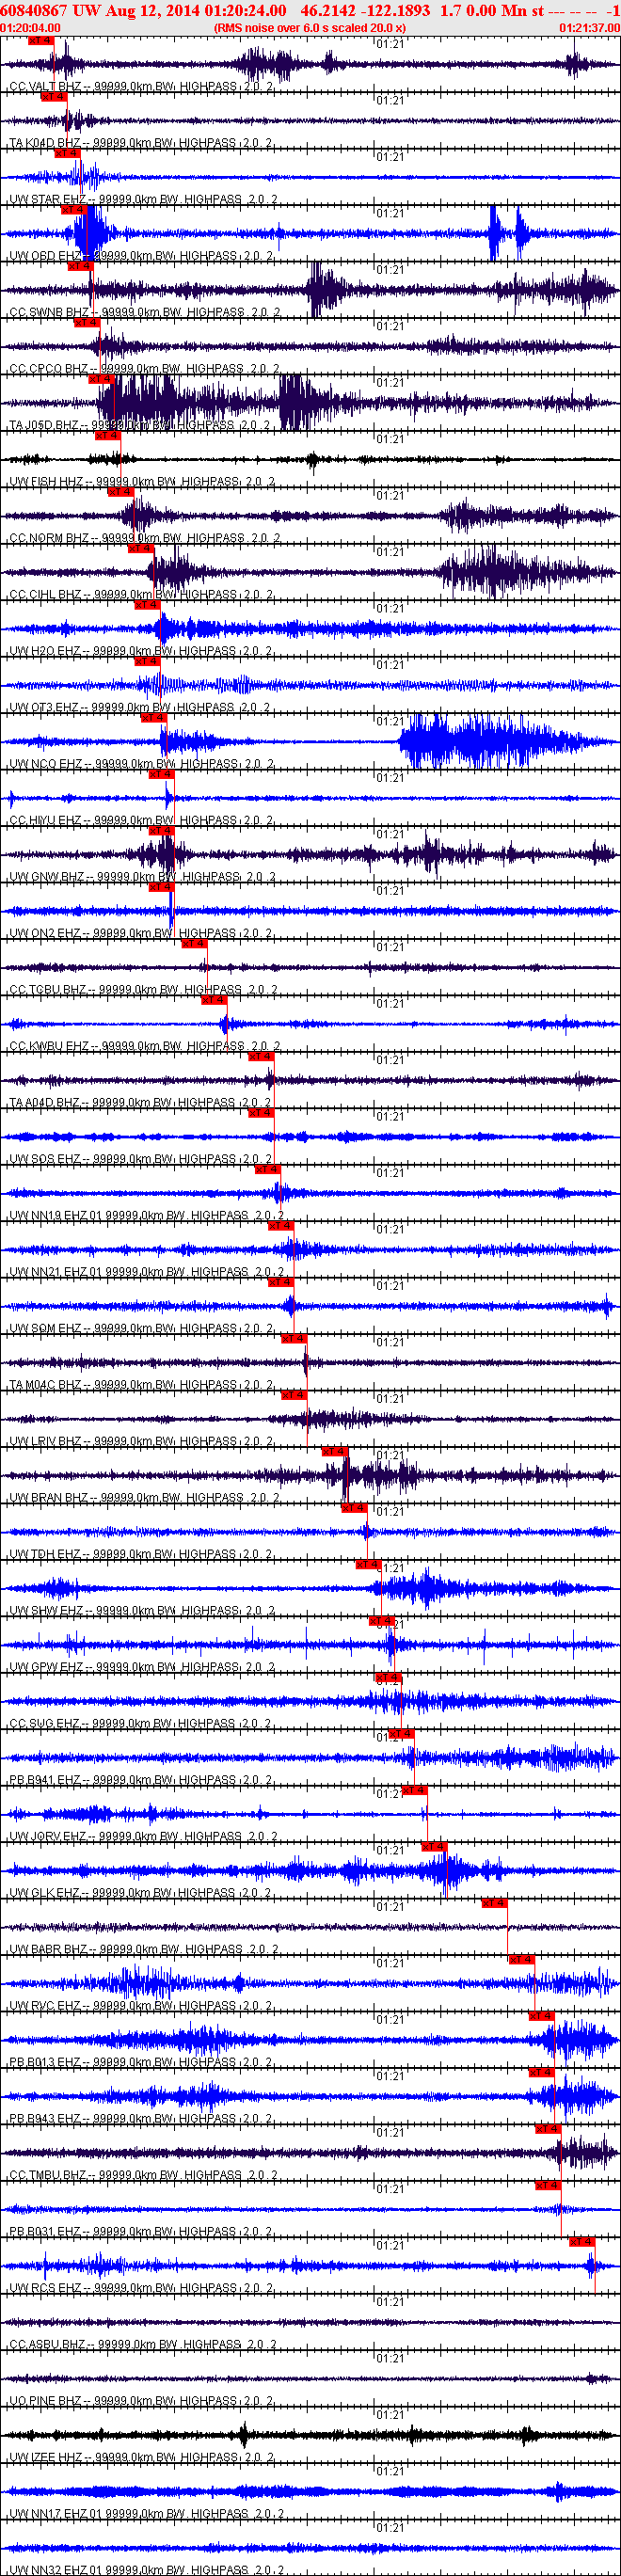The image size is (621, 2576).
Task: Select the UW SHW EHZ trace label
Action: coord(141,1612)
